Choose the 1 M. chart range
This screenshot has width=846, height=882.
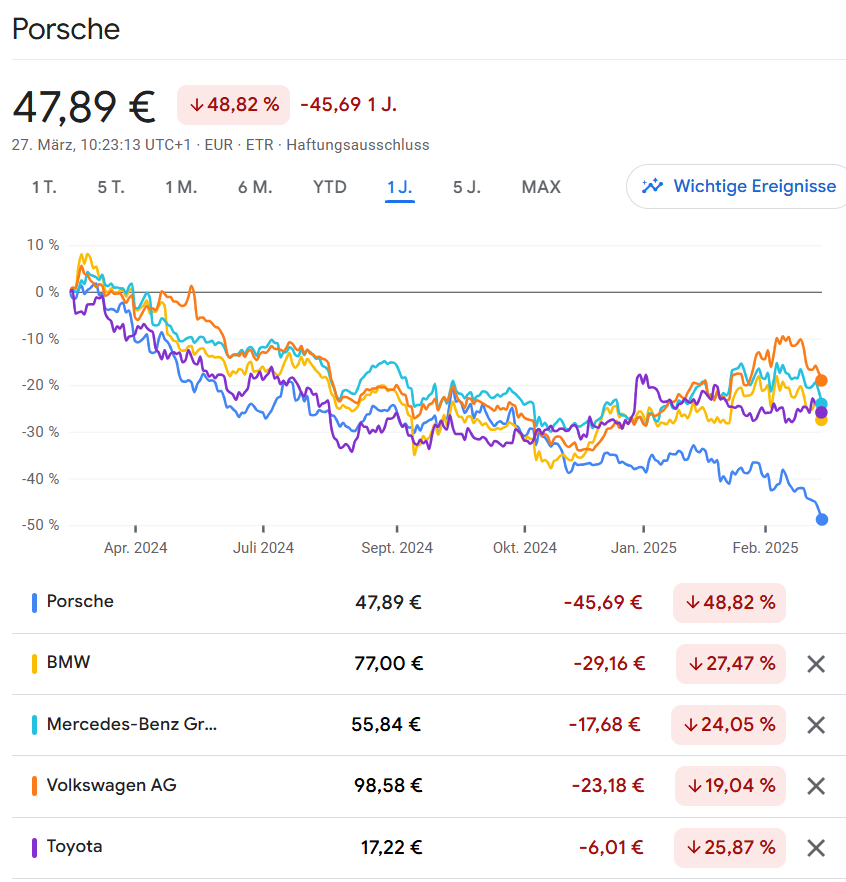coord(181,187)
